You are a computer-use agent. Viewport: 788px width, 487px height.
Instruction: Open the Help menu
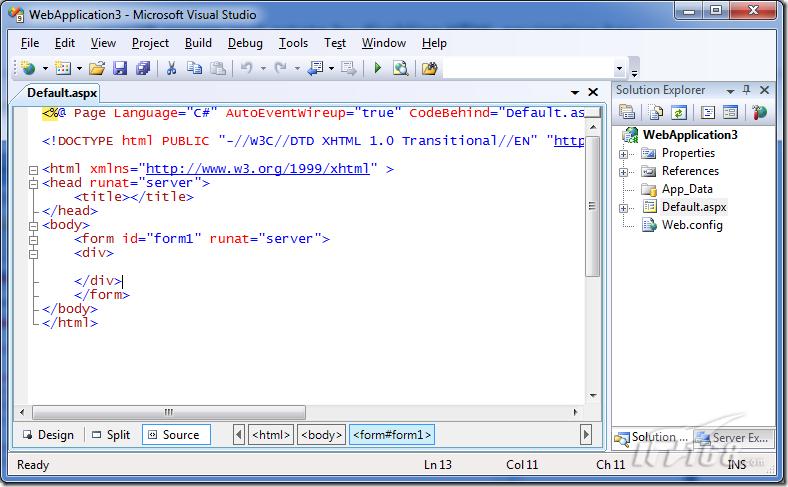click(434, 43)
